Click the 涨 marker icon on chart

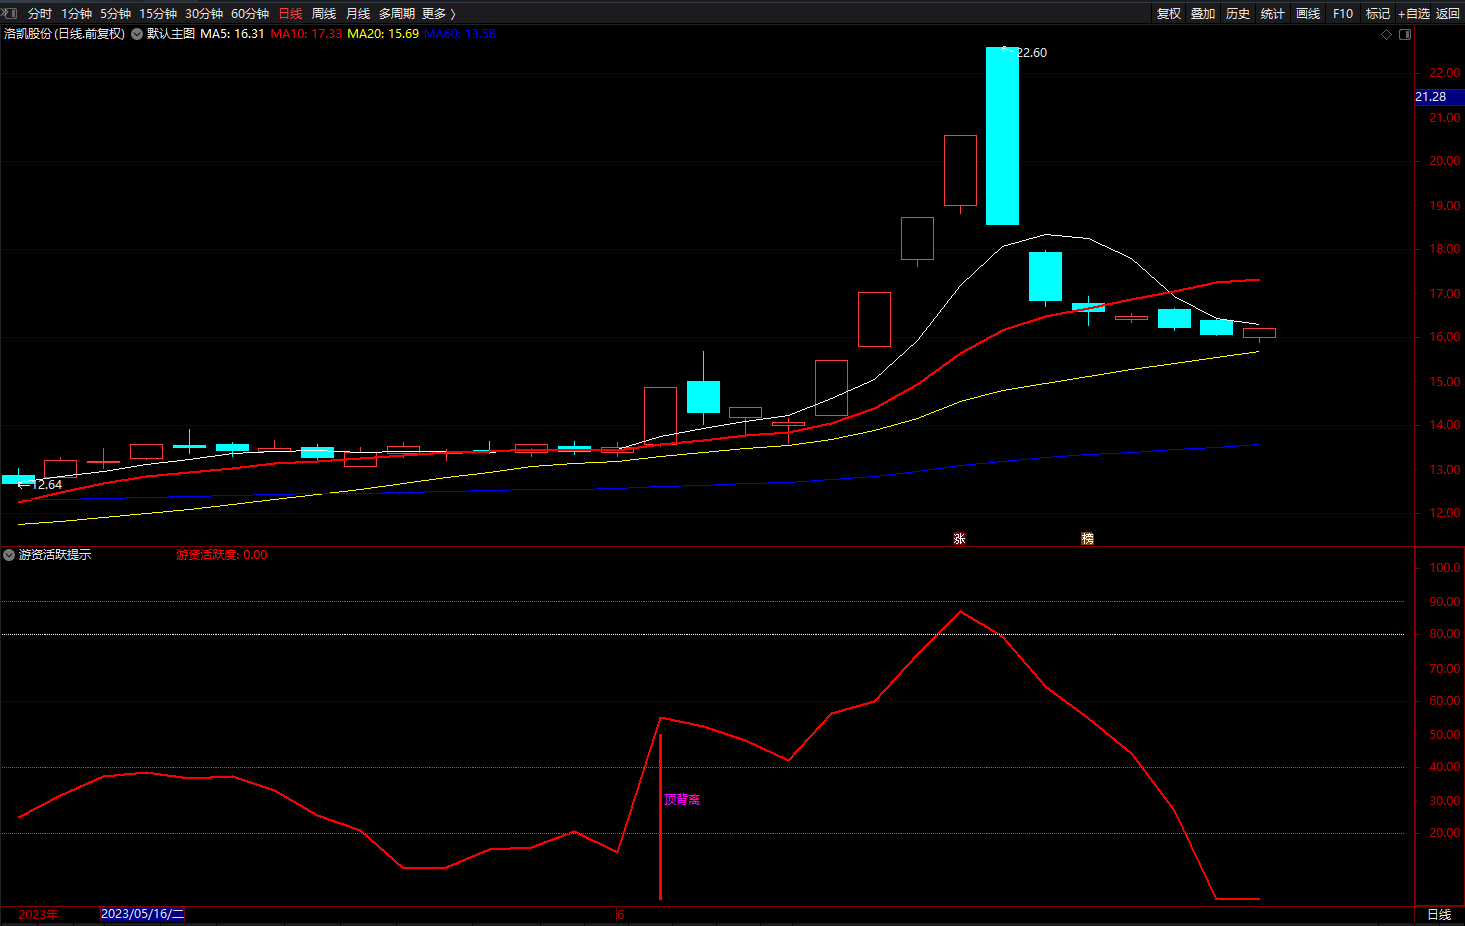959,539
